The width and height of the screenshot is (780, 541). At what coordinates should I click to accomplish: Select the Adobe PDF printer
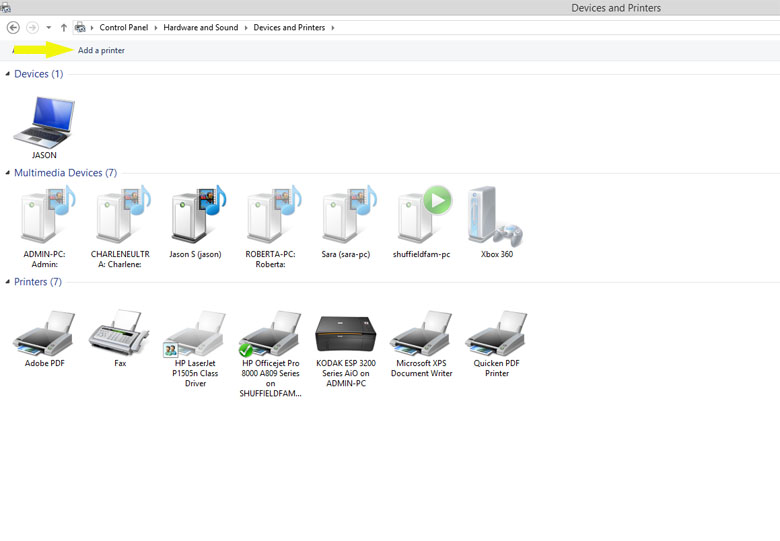pyautogui.click(x=44, y=336)
